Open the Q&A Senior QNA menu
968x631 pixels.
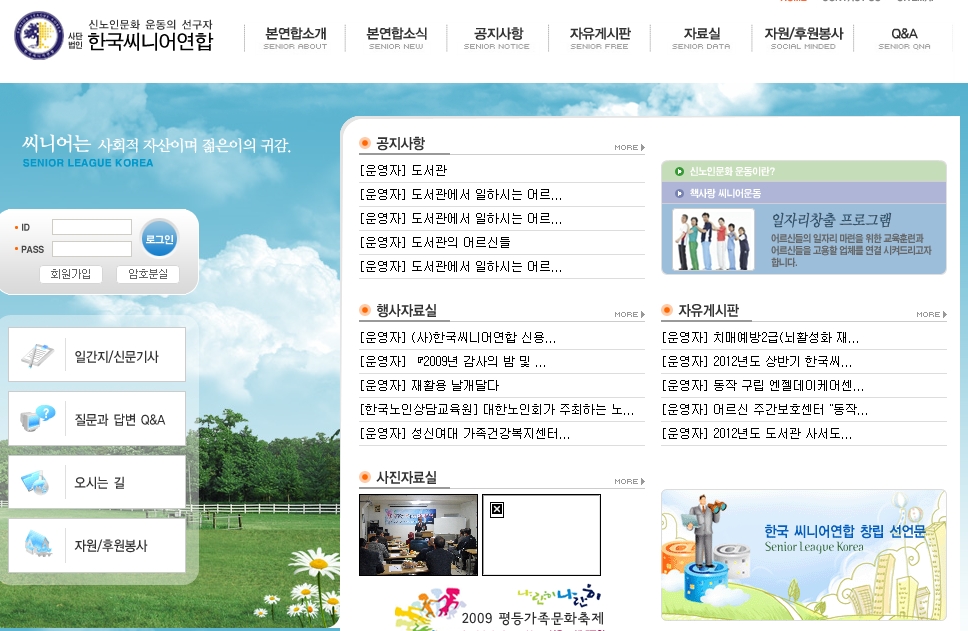904,38
